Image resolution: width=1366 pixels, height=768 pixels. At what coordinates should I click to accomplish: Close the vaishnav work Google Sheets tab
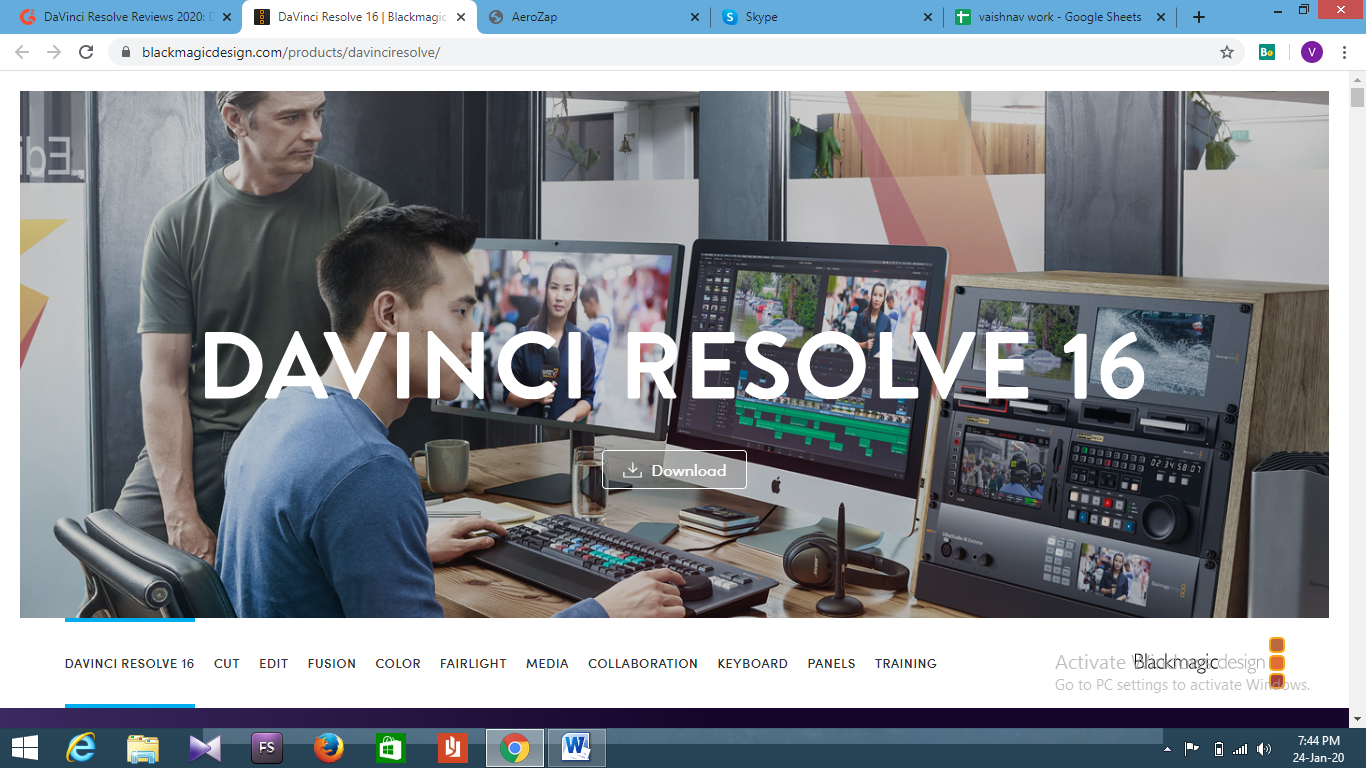(x=1162, y=17)
